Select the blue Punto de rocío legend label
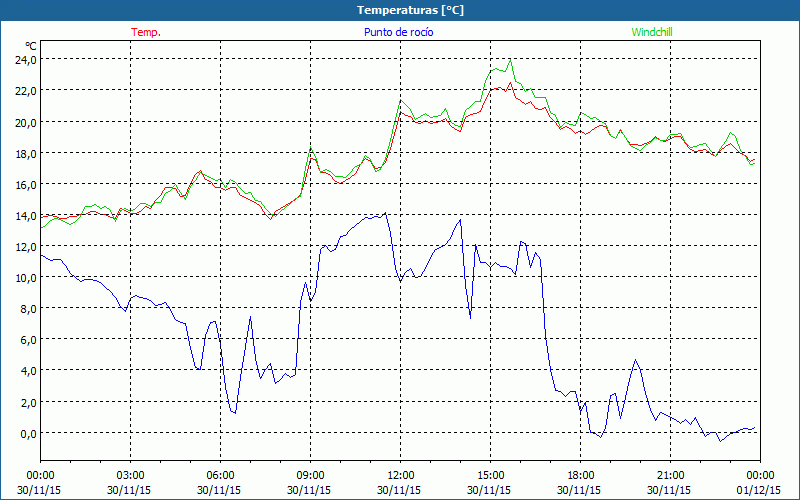 pos(398,32)
